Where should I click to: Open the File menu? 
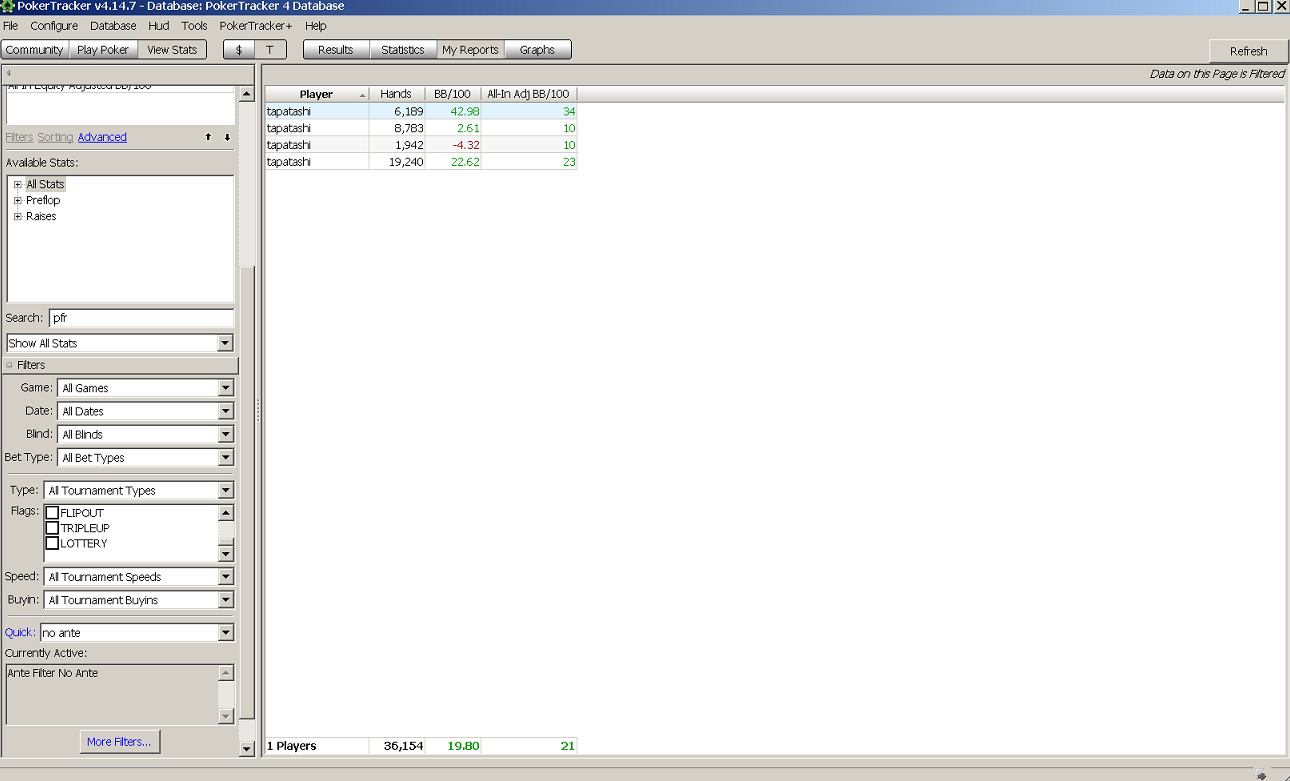pyautogui.click(x=11, y=26)
